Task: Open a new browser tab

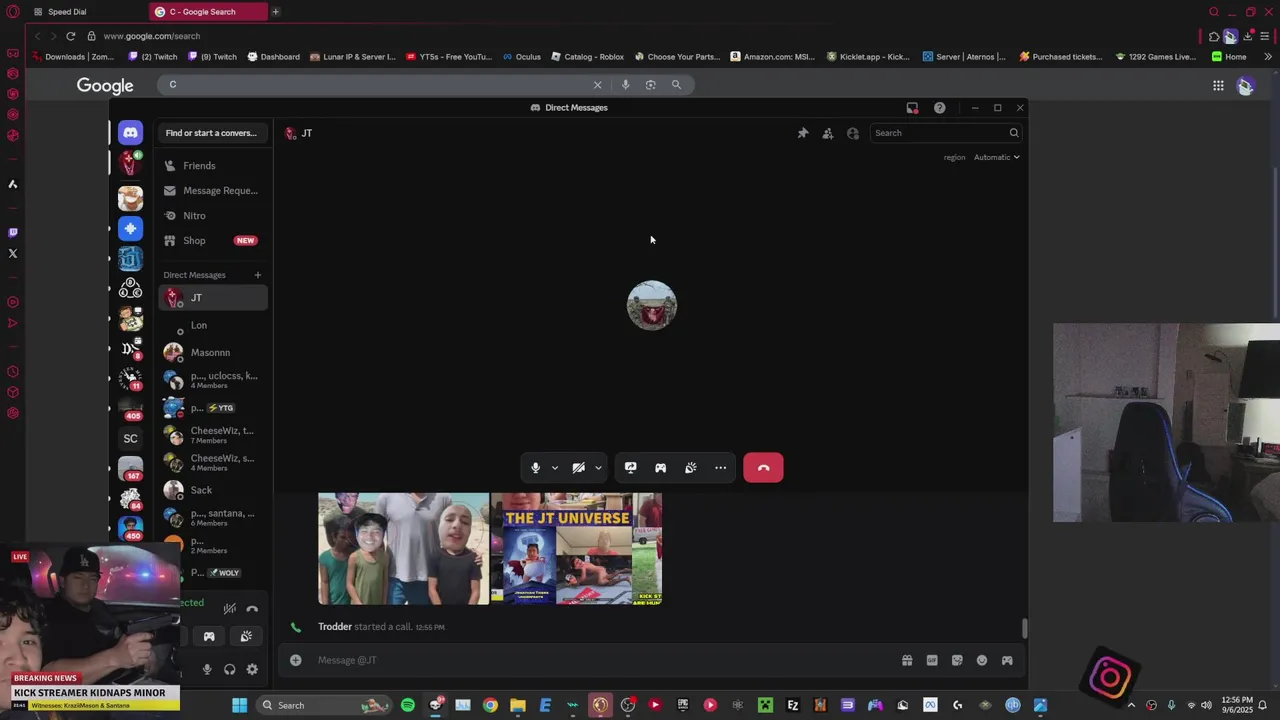Action: click(x=275, y=12)
